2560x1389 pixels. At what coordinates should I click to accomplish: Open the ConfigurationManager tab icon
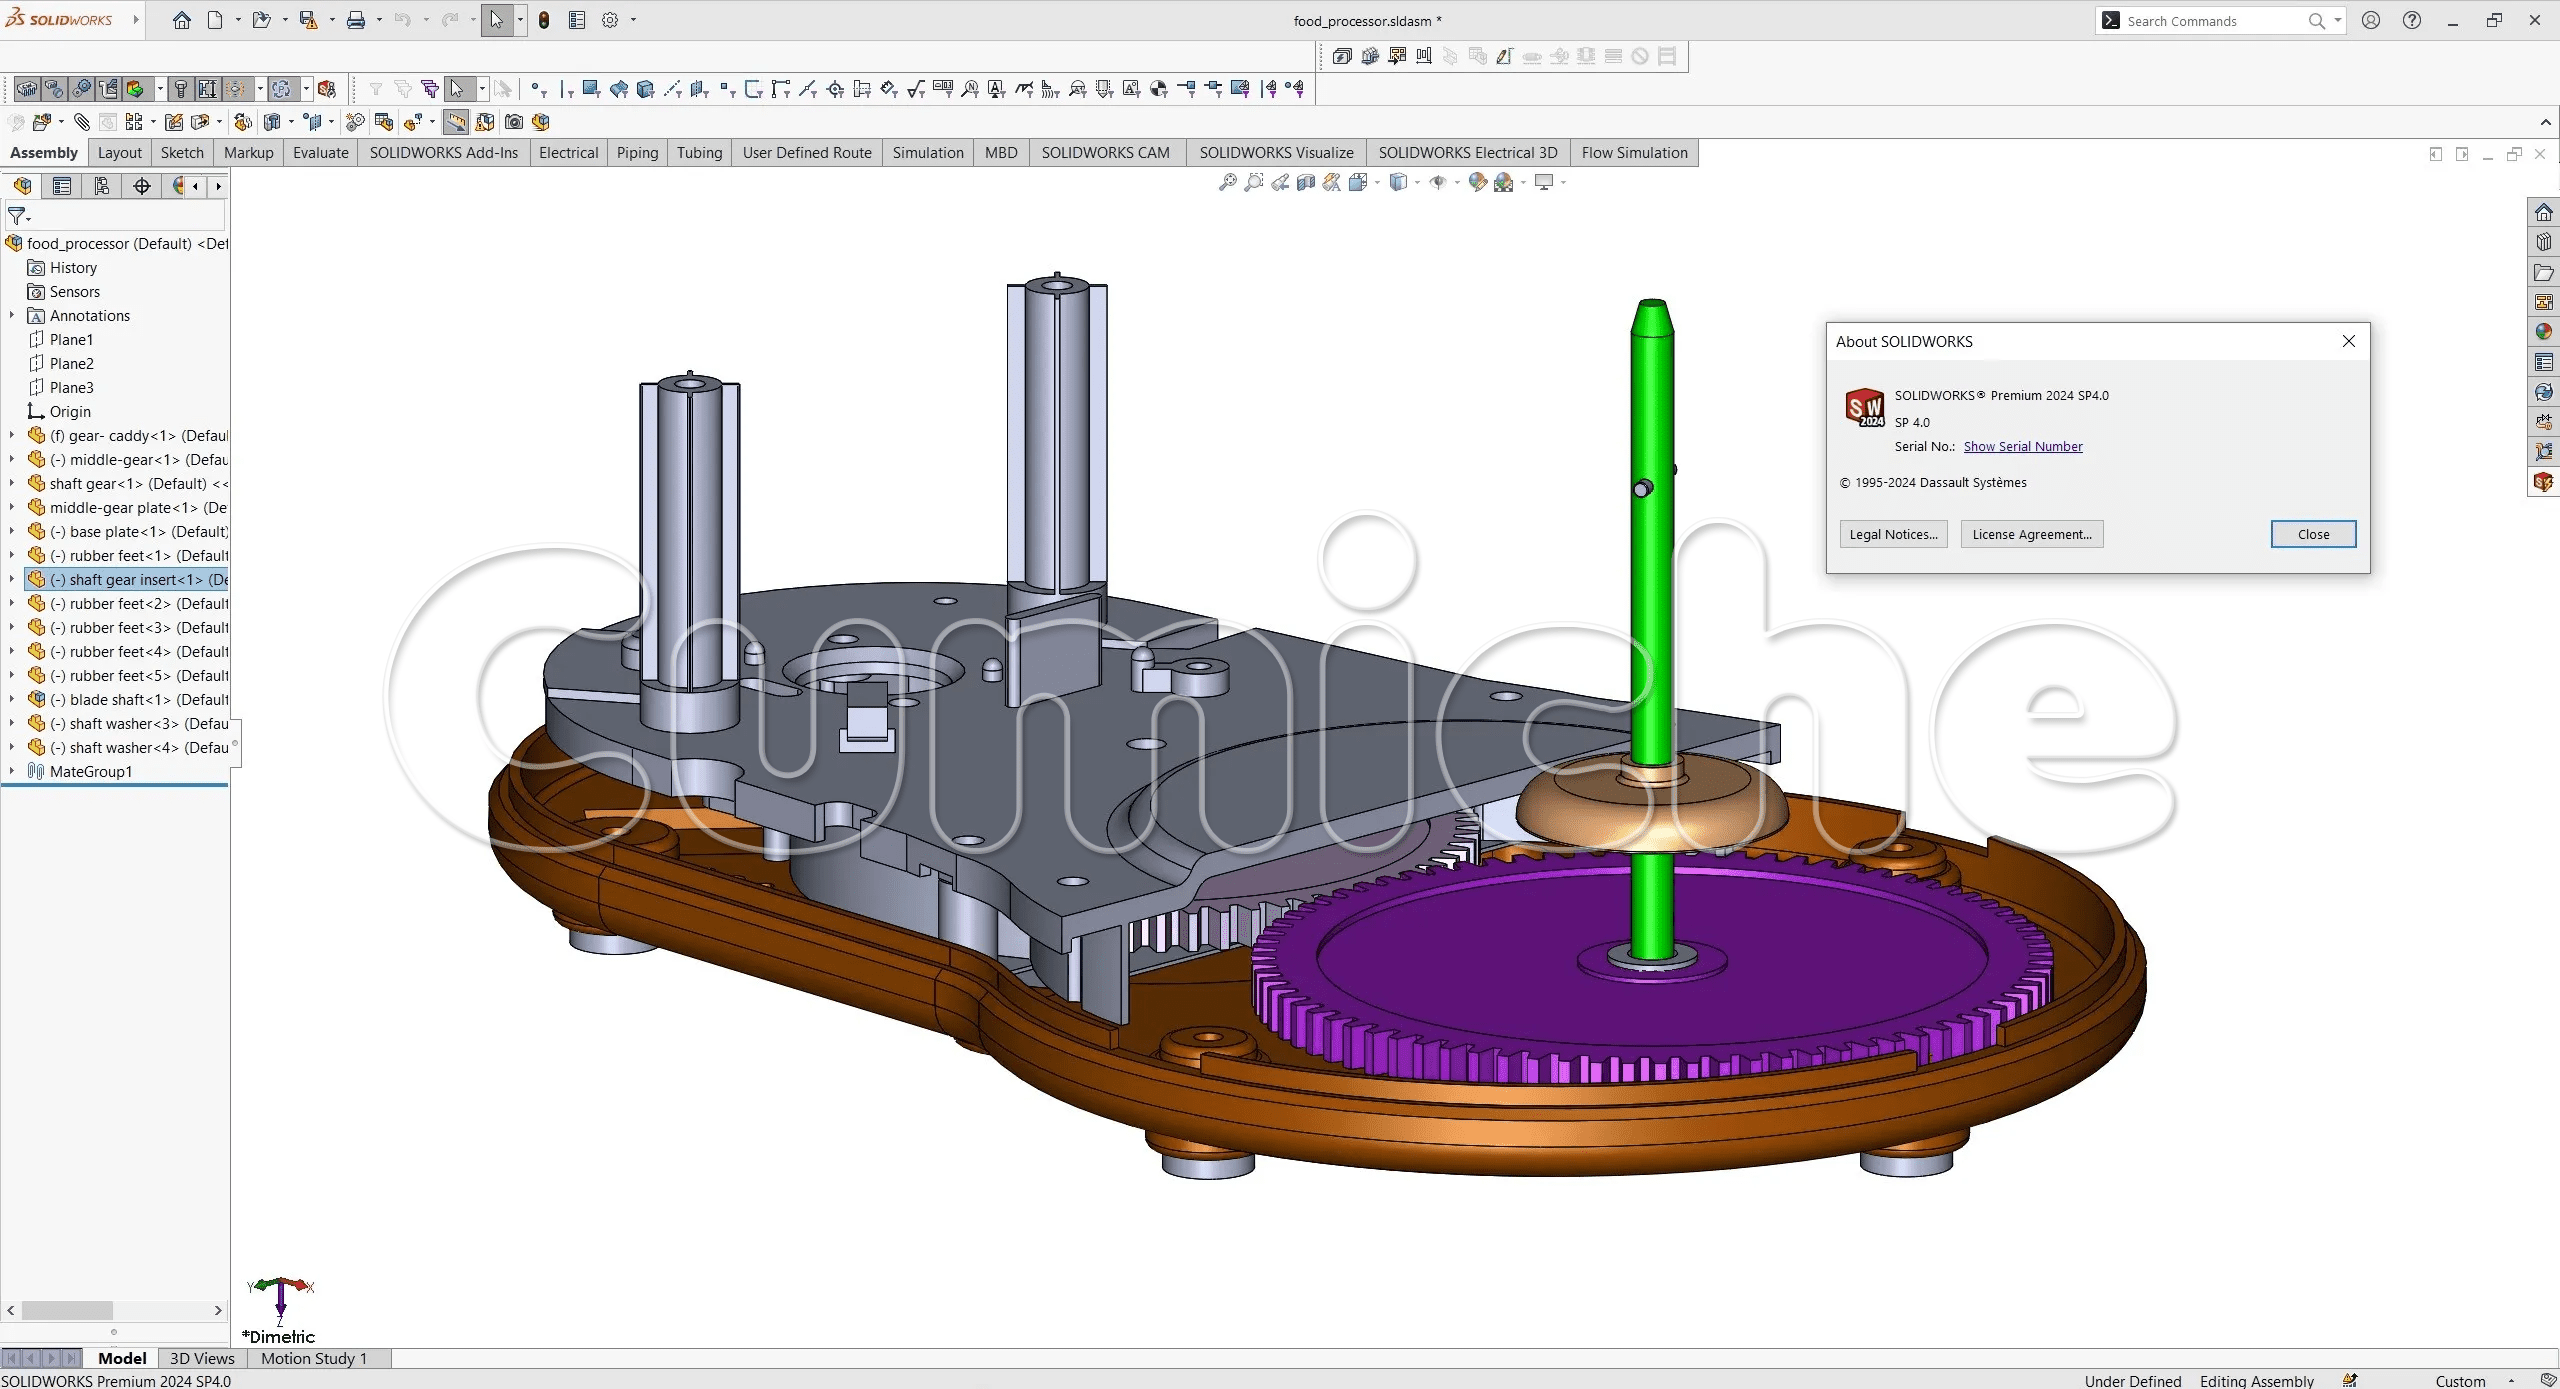(x=102, y=186)
